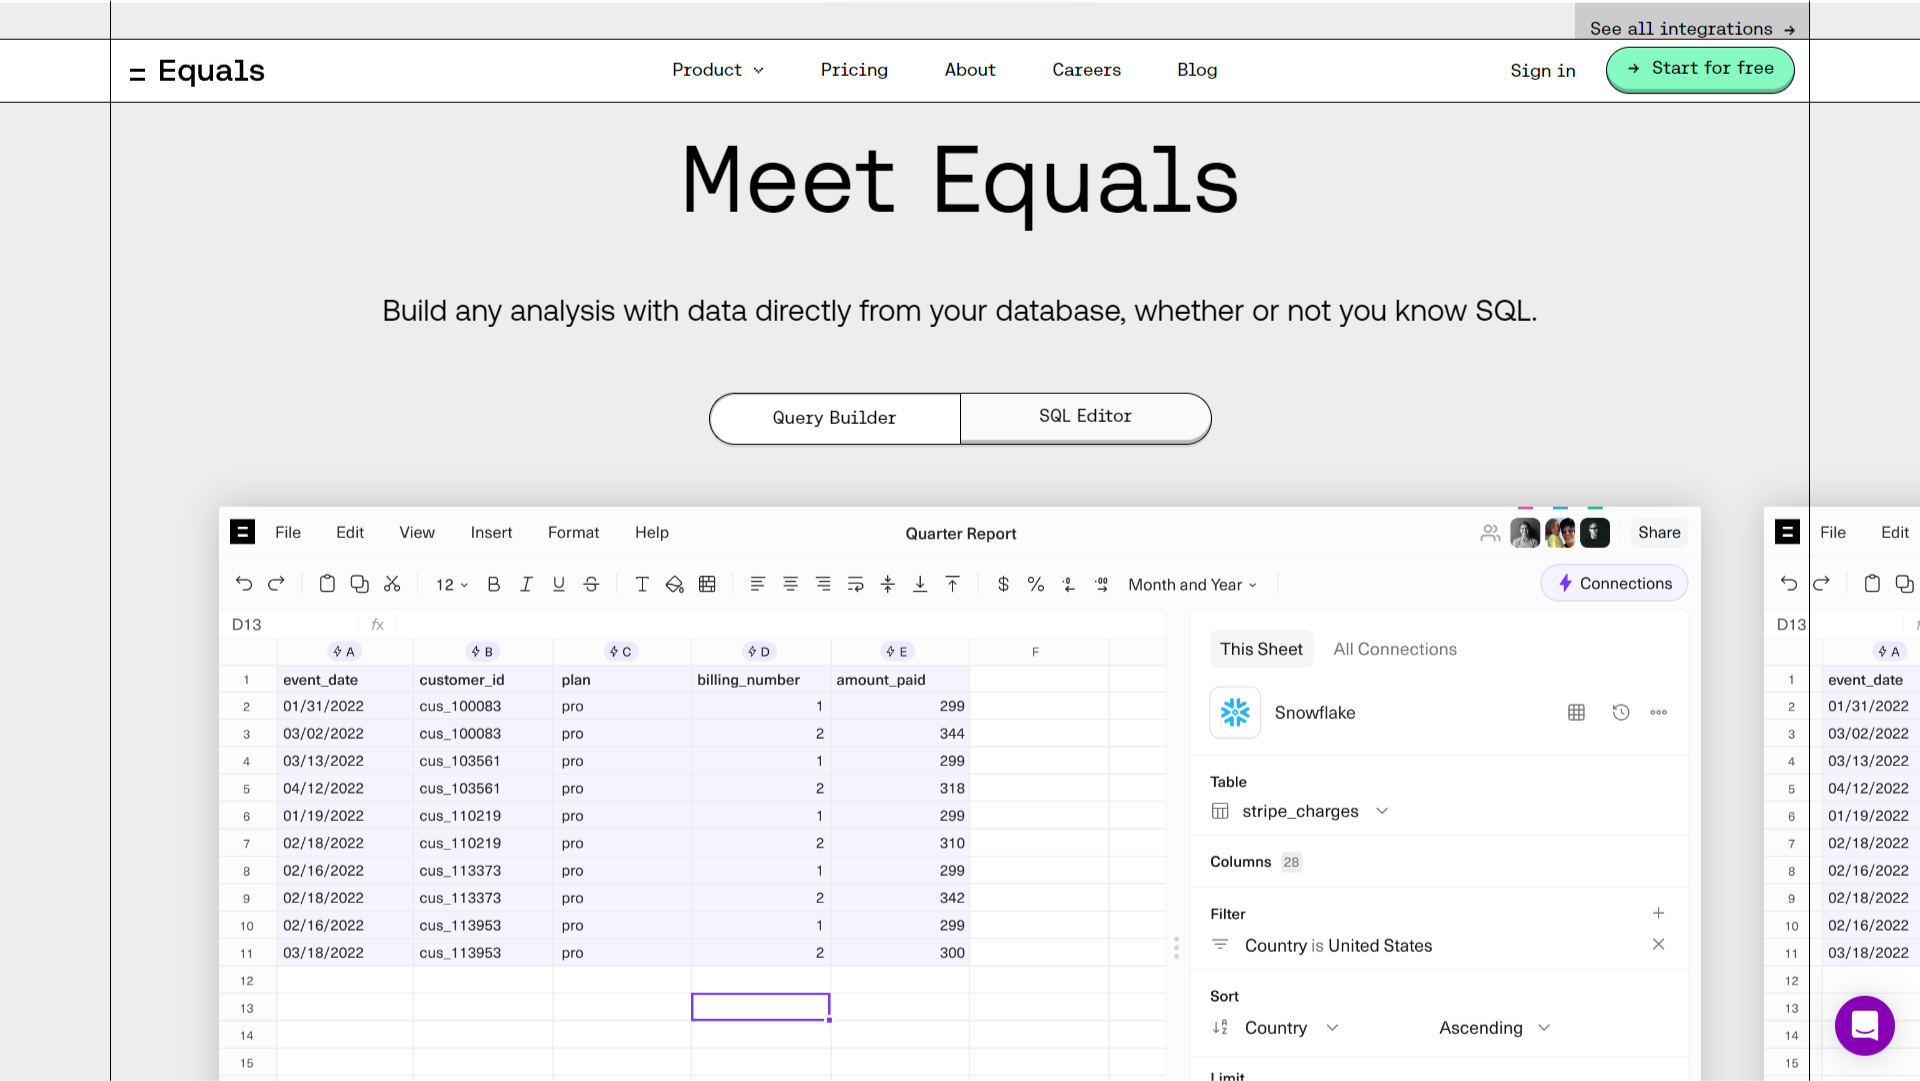
Task: Toggle text wrapping
Action: pos(855,584)
